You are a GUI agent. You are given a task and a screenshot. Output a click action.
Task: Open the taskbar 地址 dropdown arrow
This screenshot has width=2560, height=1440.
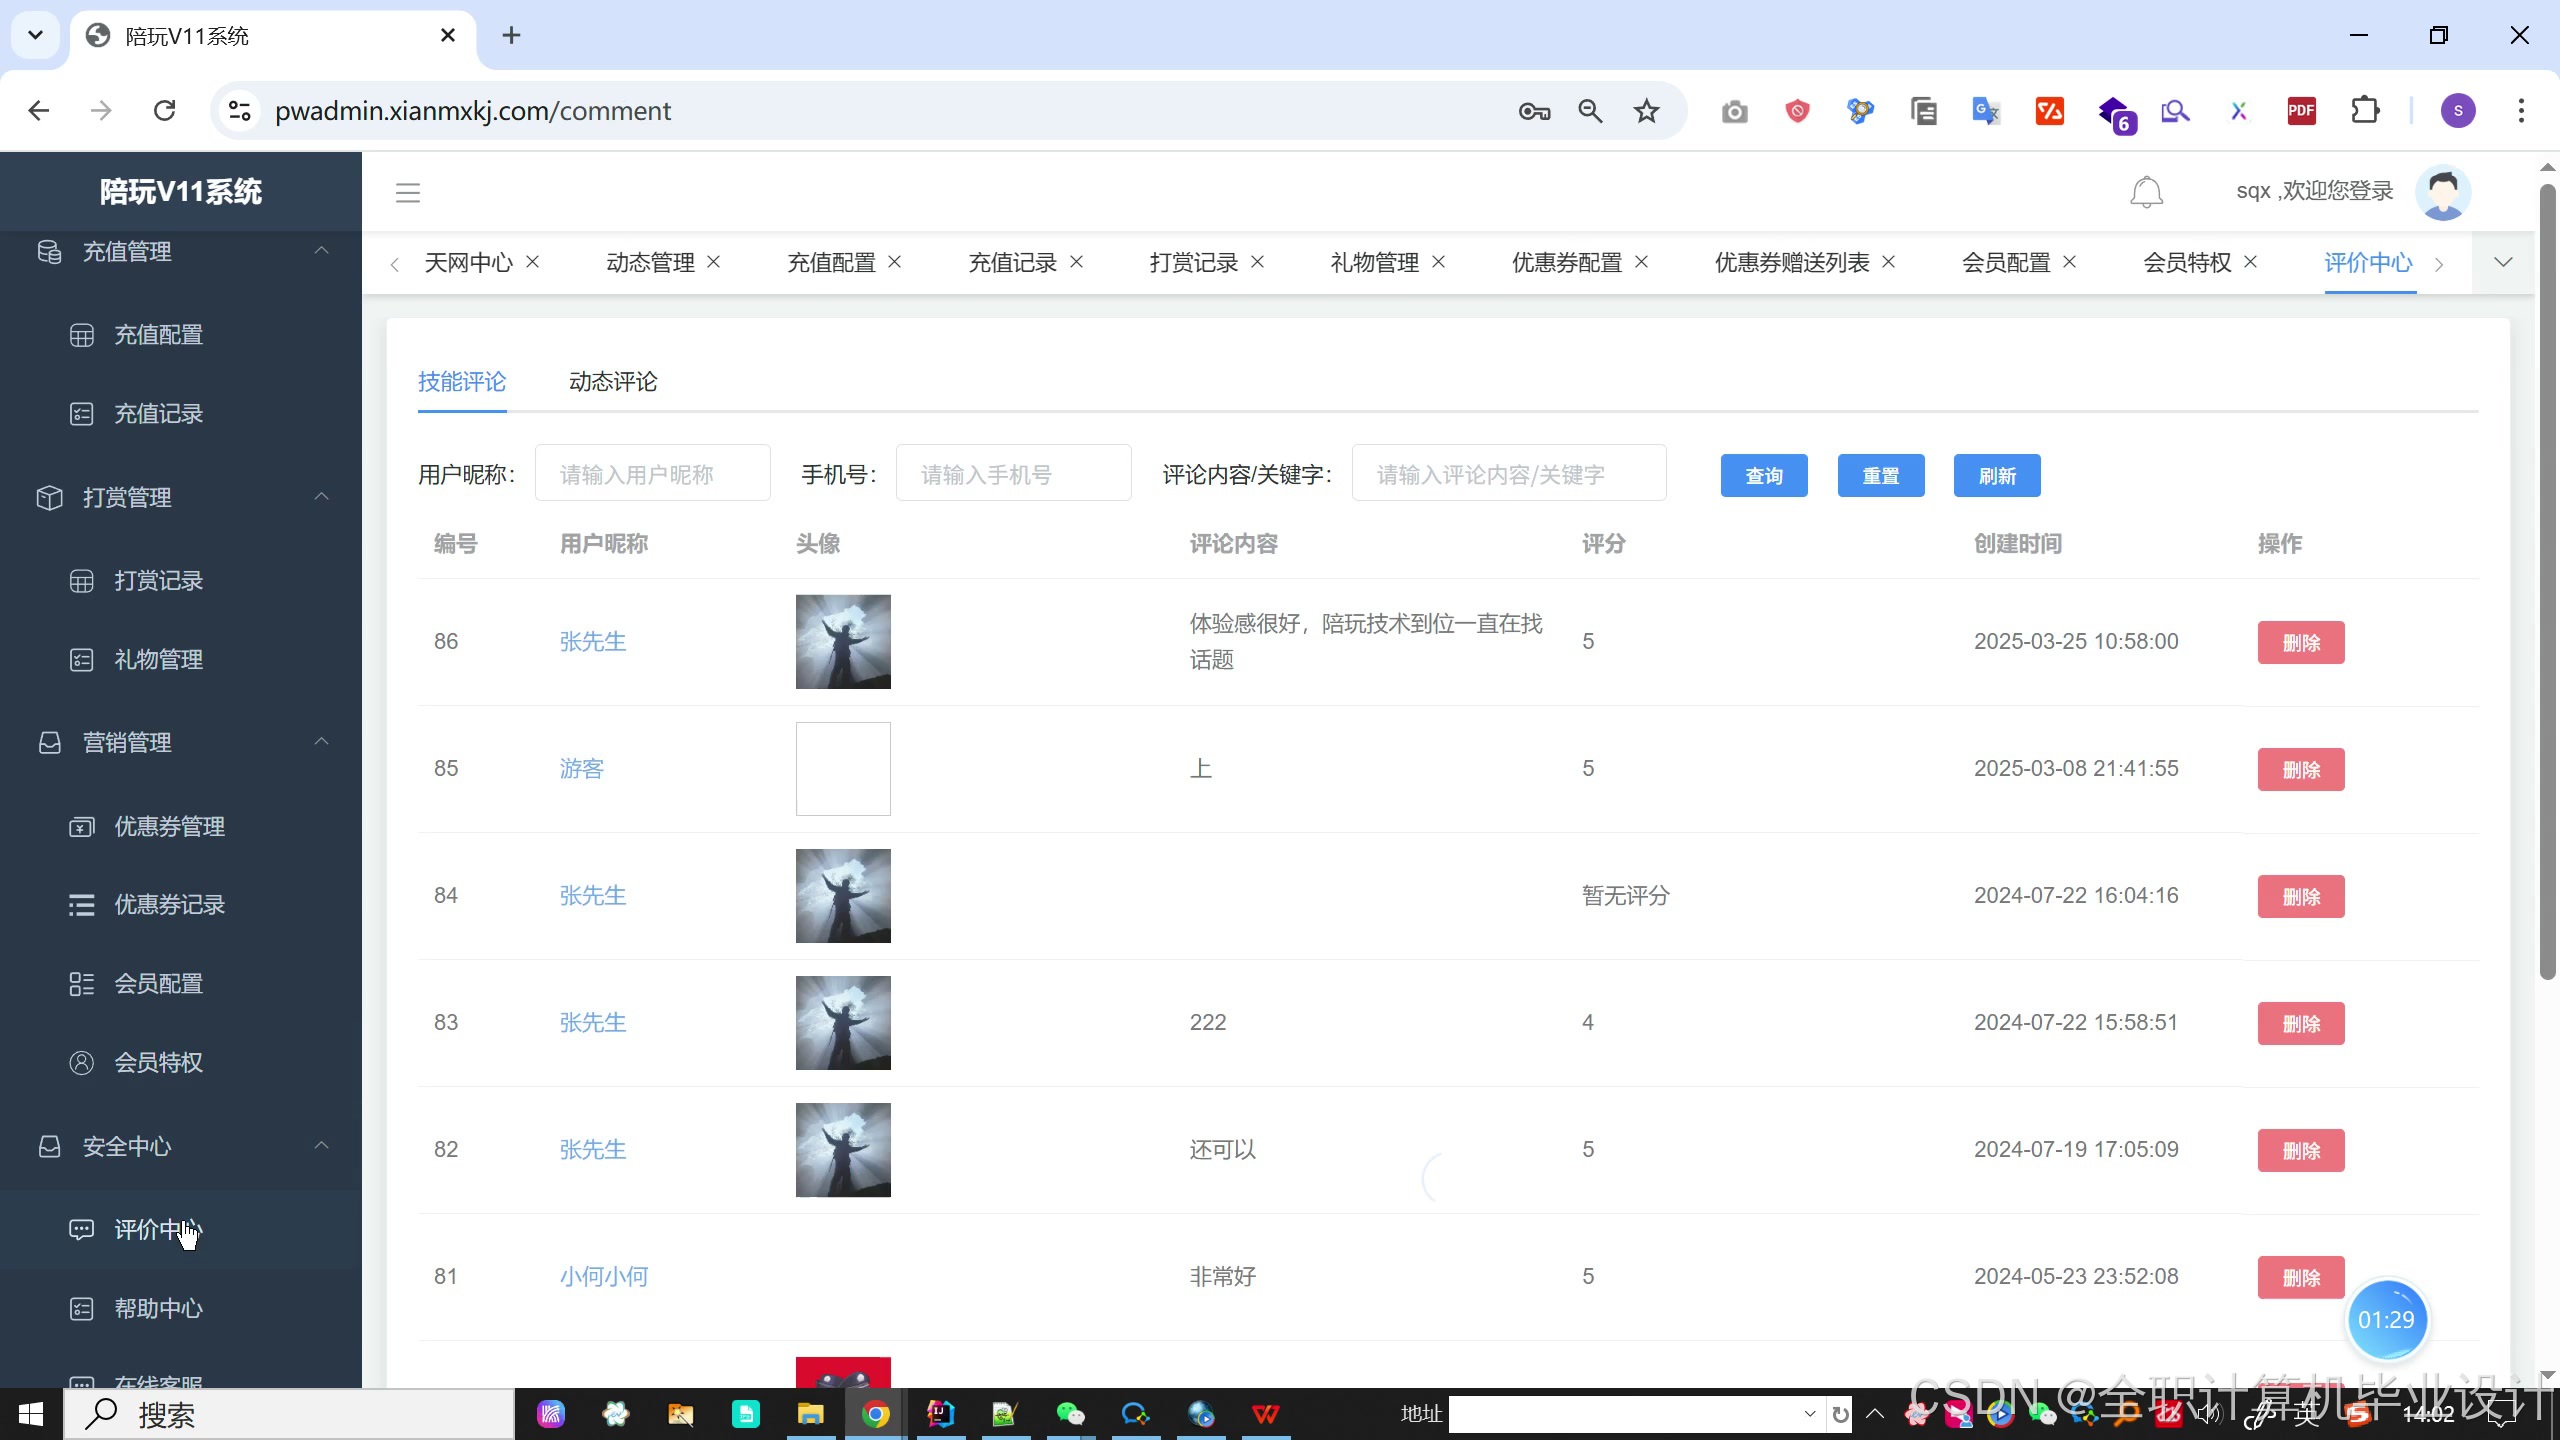1809,1414
